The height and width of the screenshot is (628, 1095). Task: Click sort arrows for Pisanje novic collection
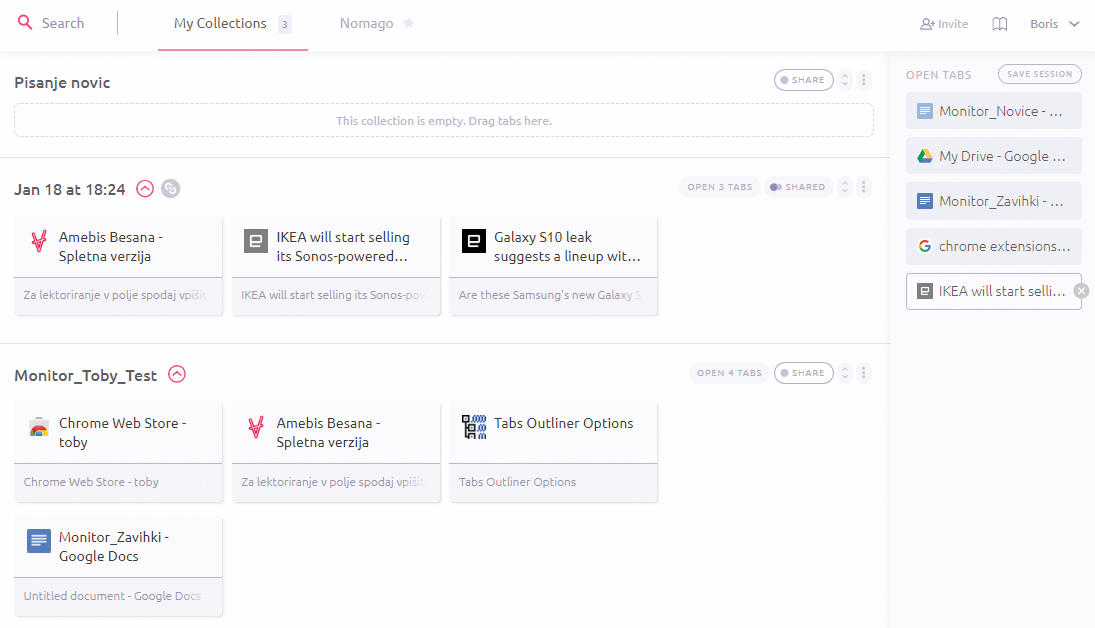[x=844, y=80]
